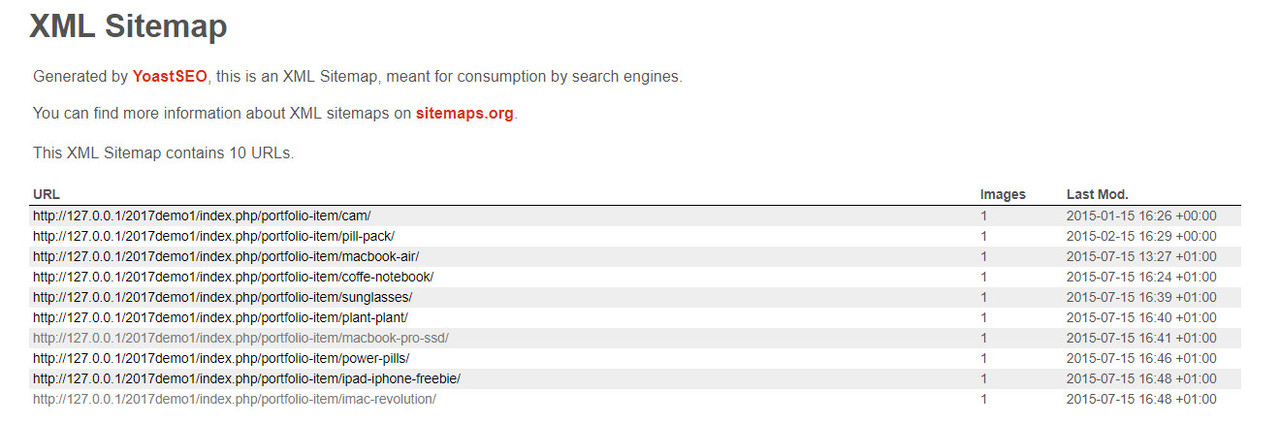This screenshot has width=1280, height=432.
Task: Open the YoastSEO link
Action: (x=170, y=76)
